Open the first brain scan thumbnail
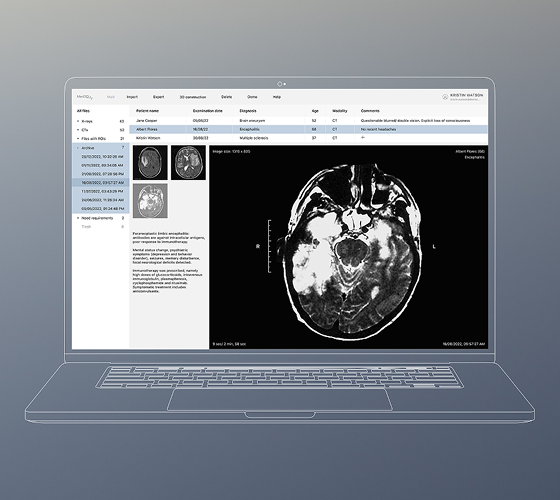This screenshot has height=500, width=560. [x=150, y=162]
